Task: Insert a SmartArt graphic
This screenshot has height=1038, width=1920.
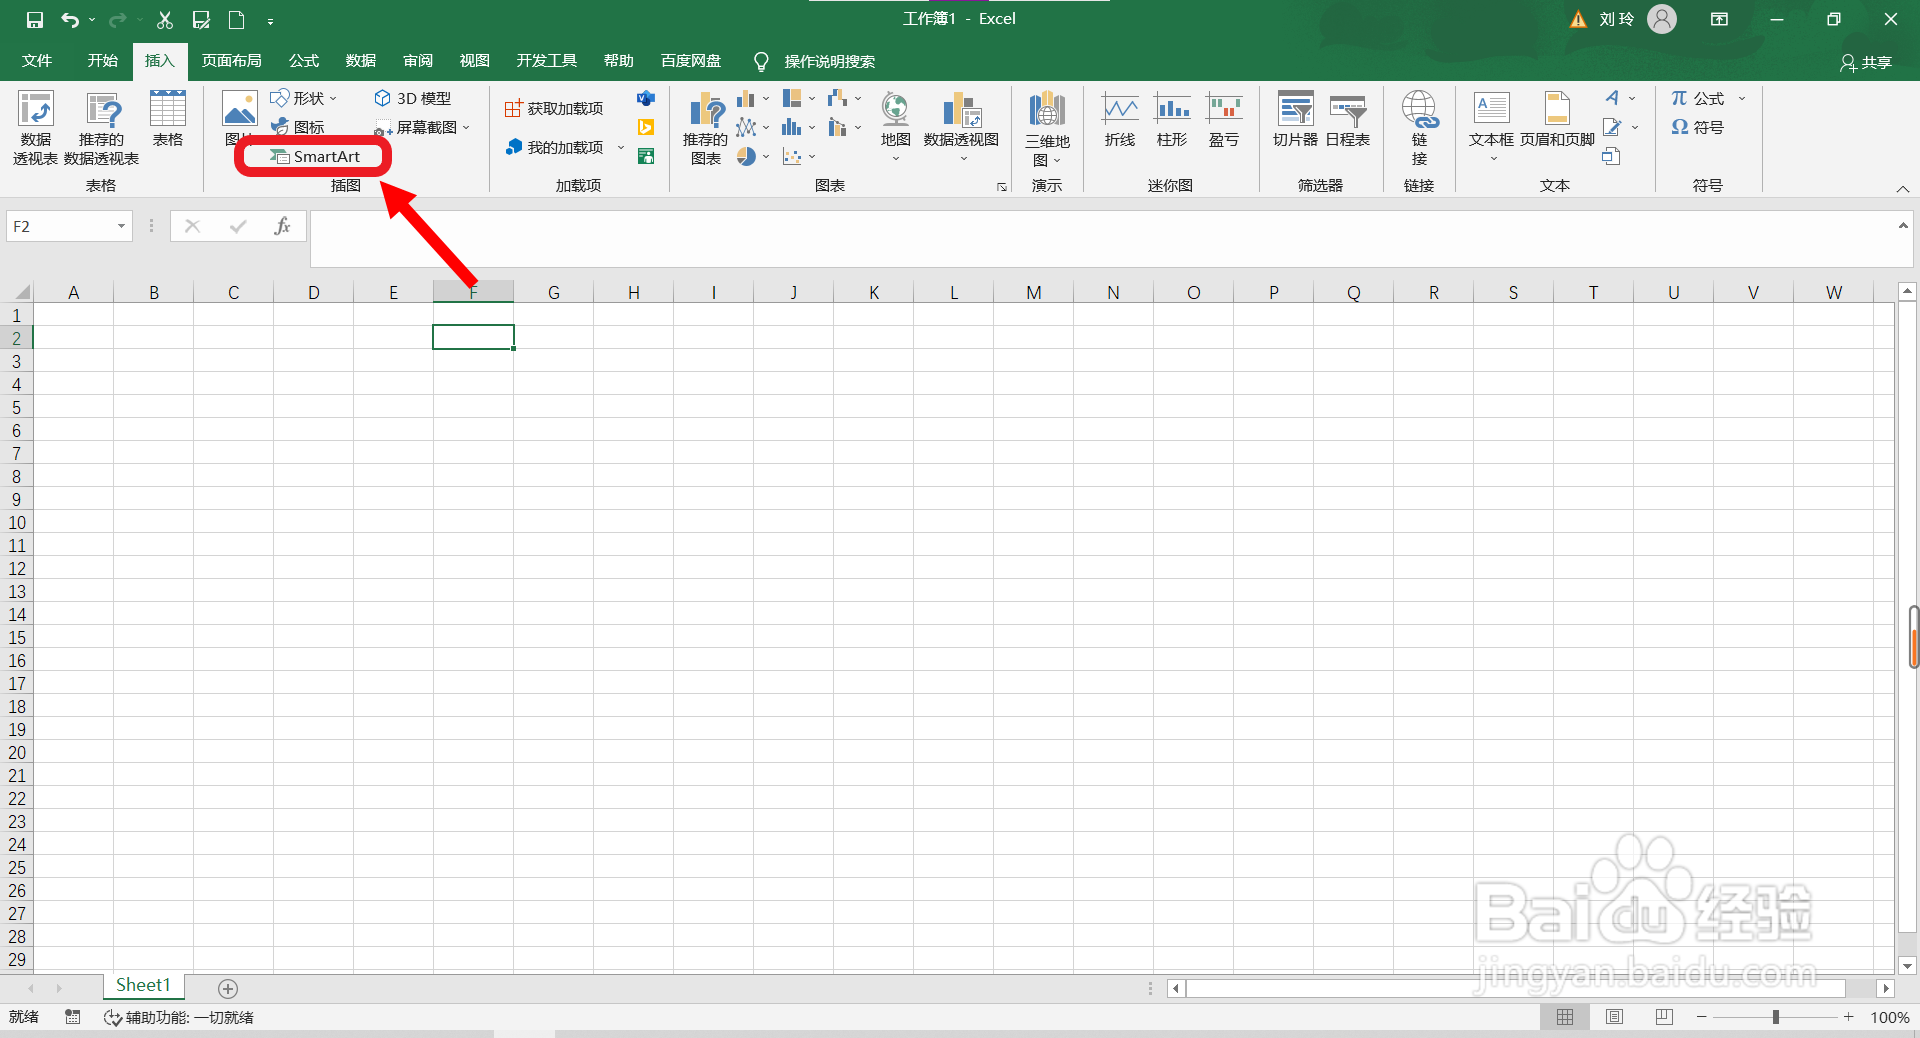Action: [315, 157]
